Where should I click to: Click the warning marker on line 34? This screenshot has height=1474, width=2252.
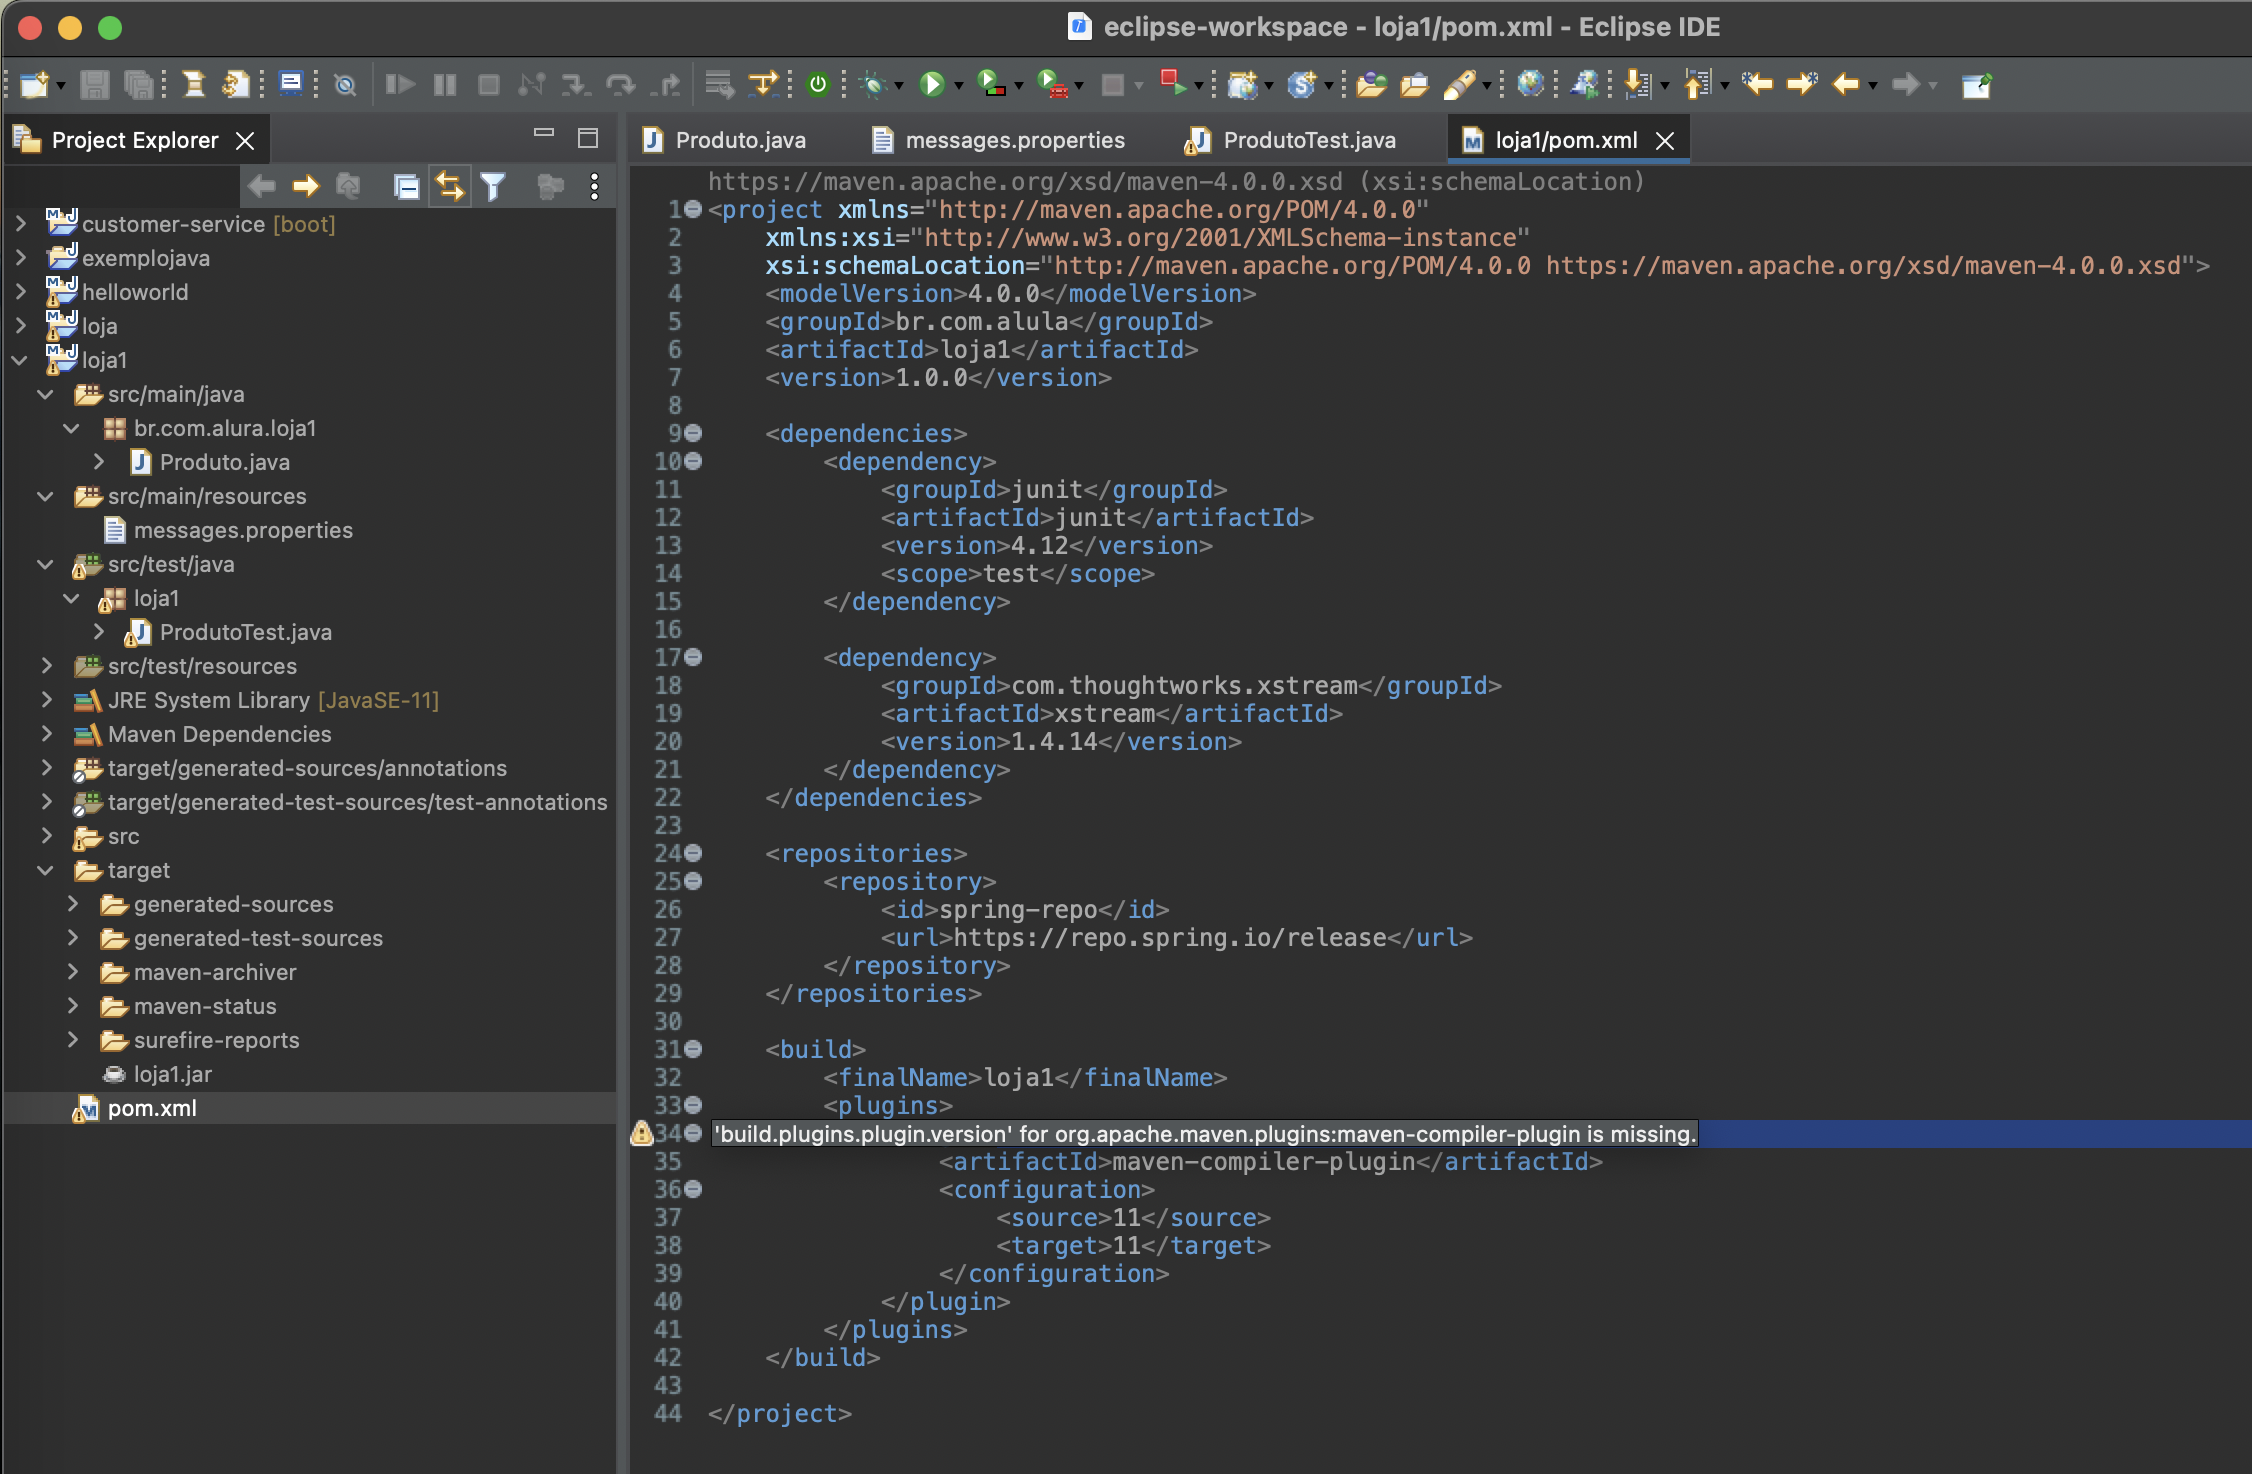(x=641, y=1133)
